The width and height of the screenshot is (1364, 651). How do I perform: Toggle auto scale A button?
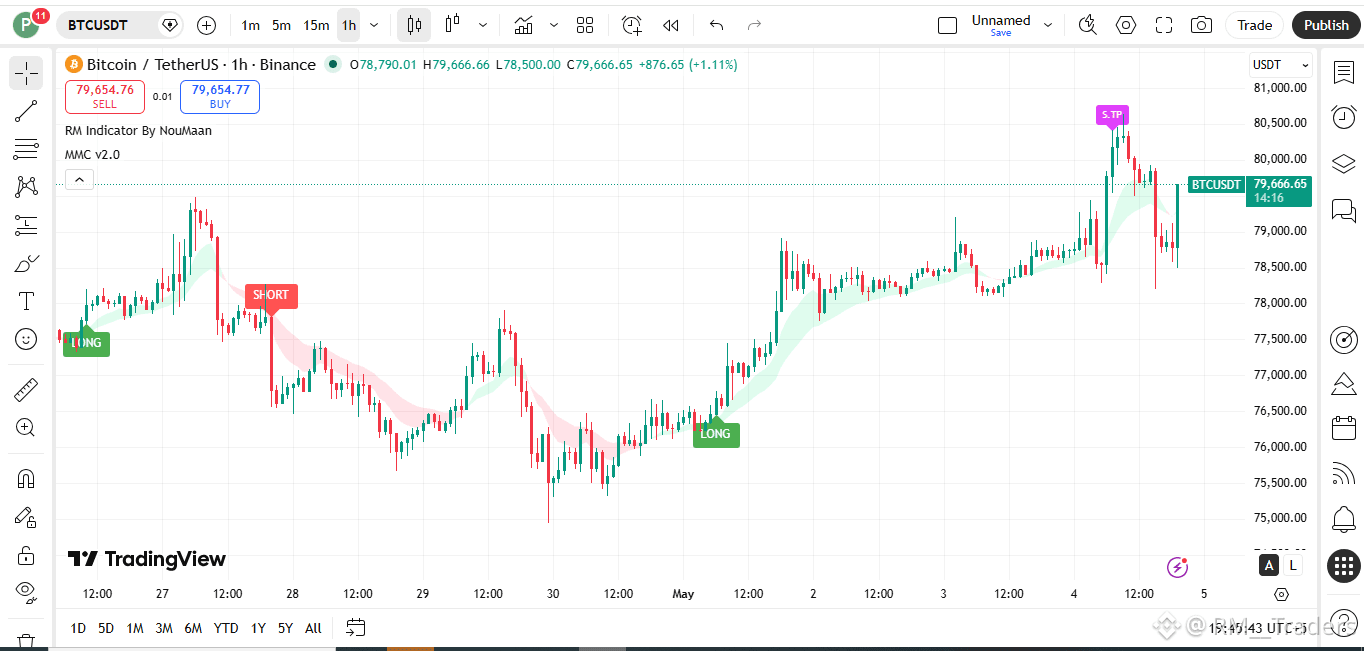(x=1269, y=566)
